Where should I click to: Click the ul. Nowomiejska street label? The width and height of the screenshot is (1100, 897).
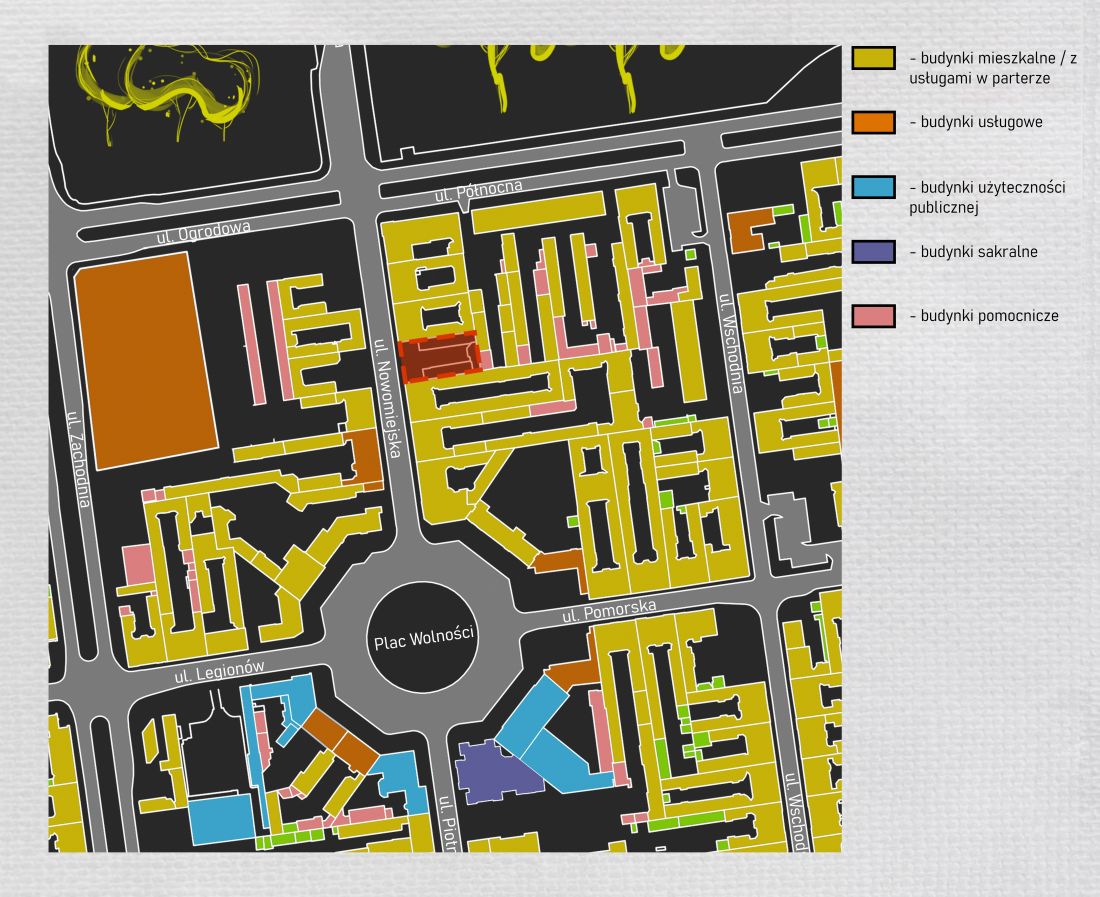click(388, 399)
